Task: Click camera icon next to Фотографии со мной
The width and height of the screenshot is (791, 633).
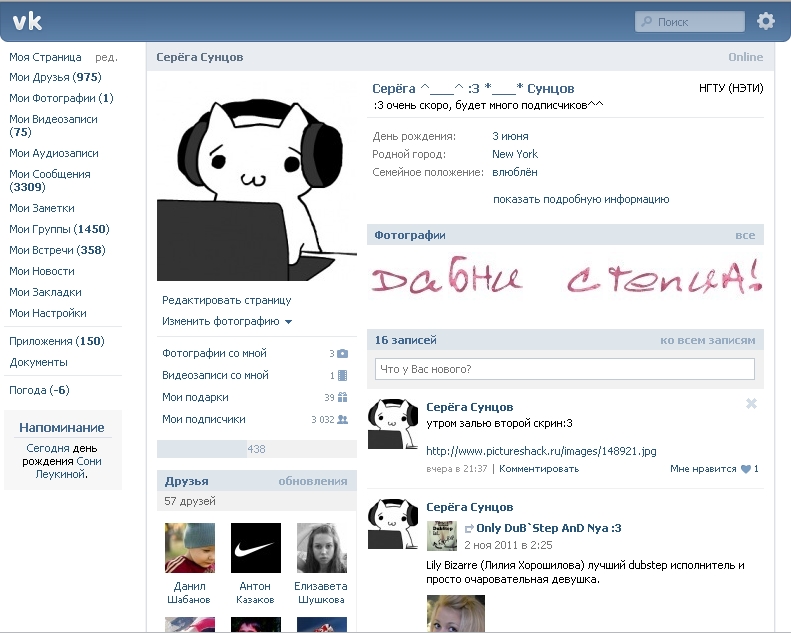Action: tap(342, 354)
